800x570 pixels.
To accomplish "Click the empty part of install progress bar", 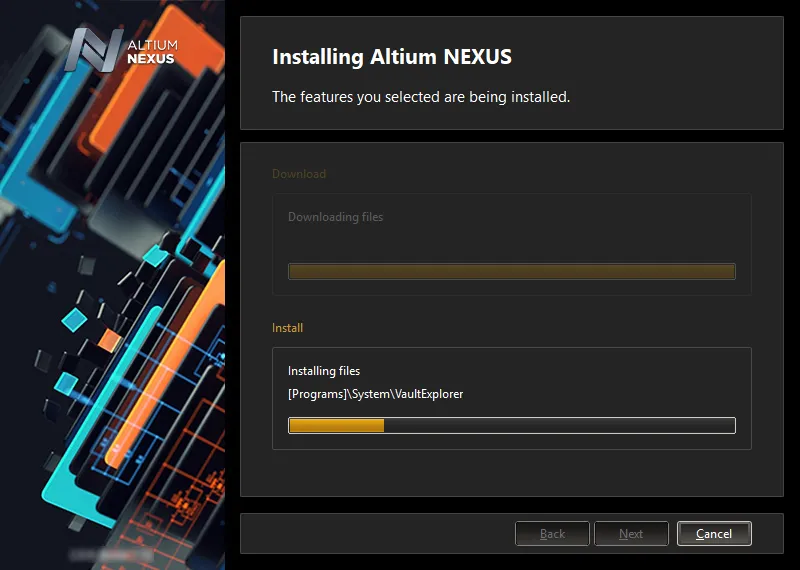I will point(559,425).
